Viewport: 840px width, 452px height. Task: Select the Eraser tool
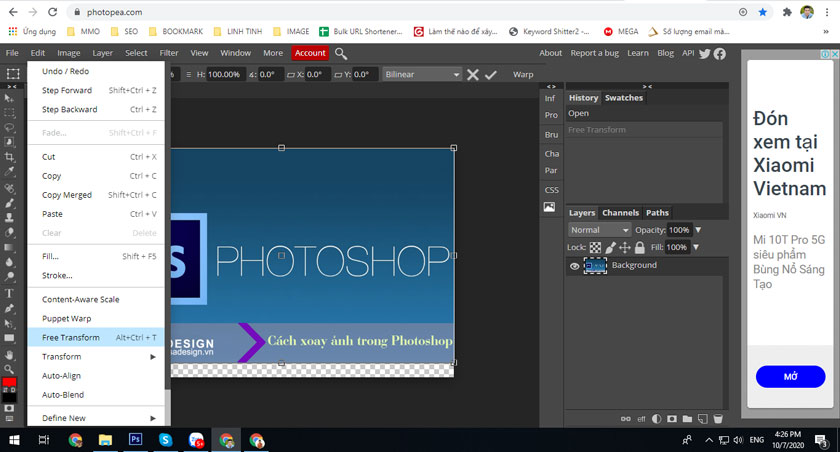coord(9,232)
